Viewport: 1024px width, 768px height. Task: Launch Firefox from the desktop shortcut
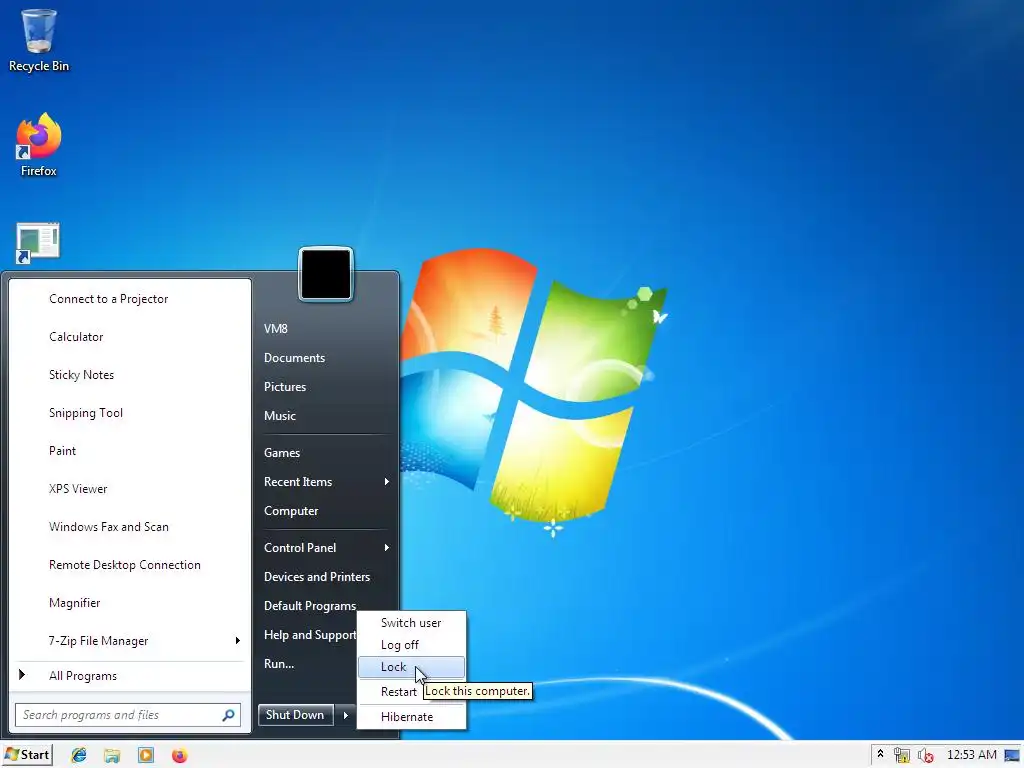point(39,144)
